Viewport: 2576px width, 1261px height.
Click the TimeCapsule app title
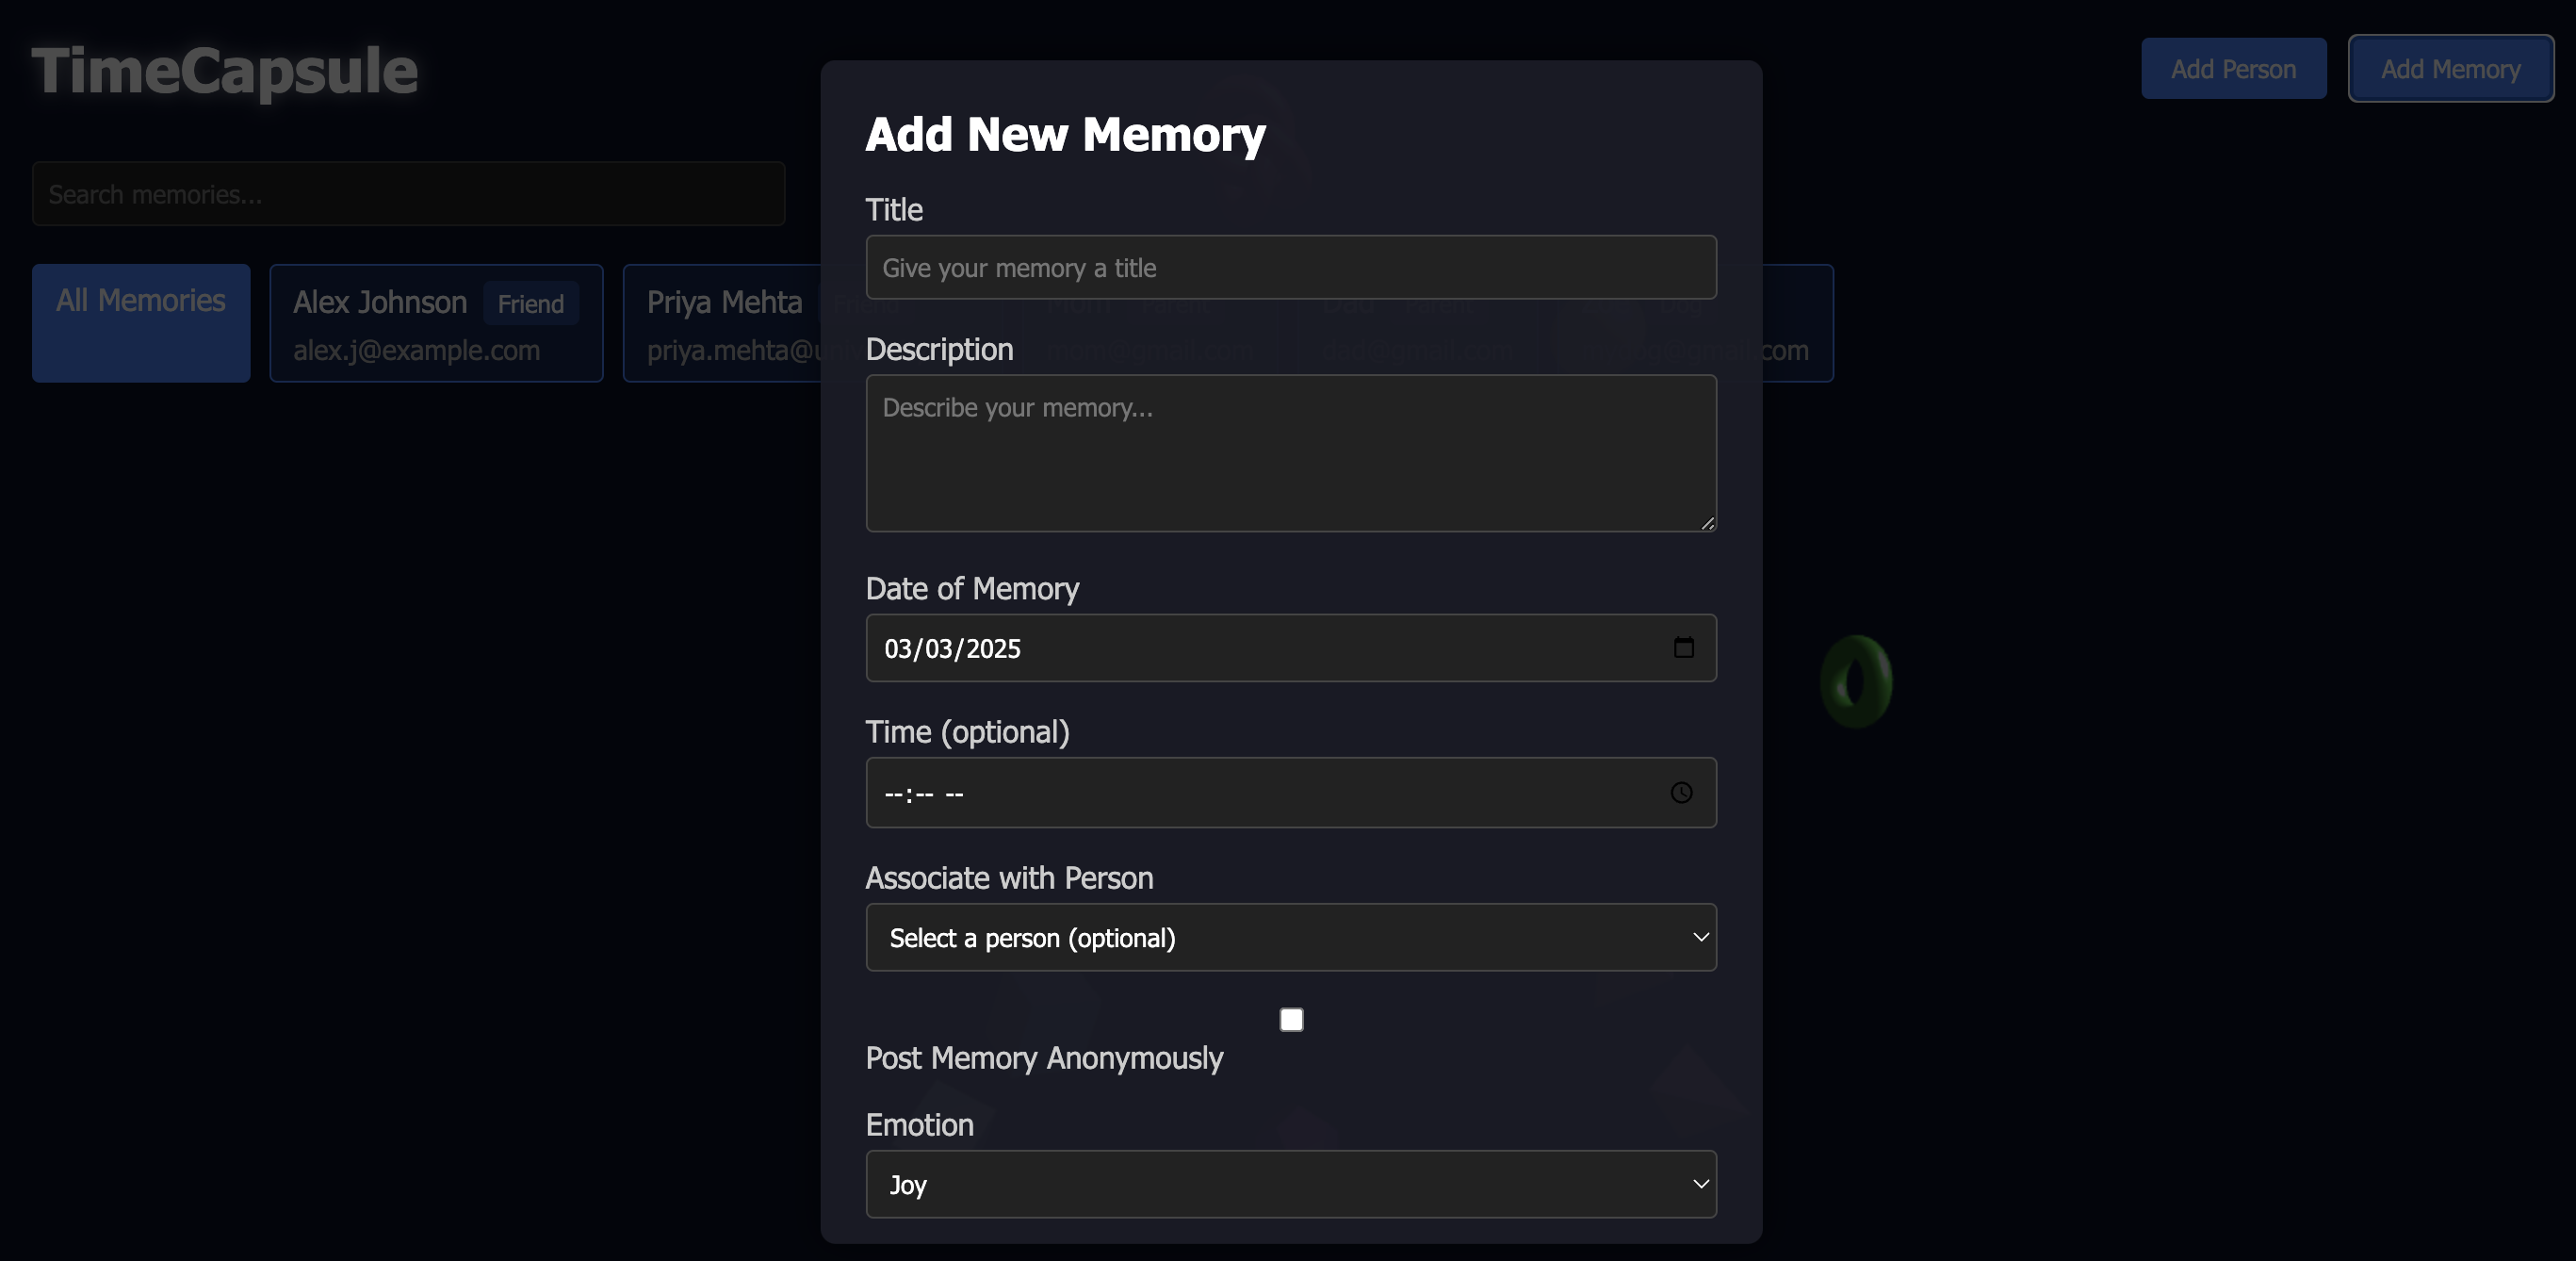pos(225,71)
